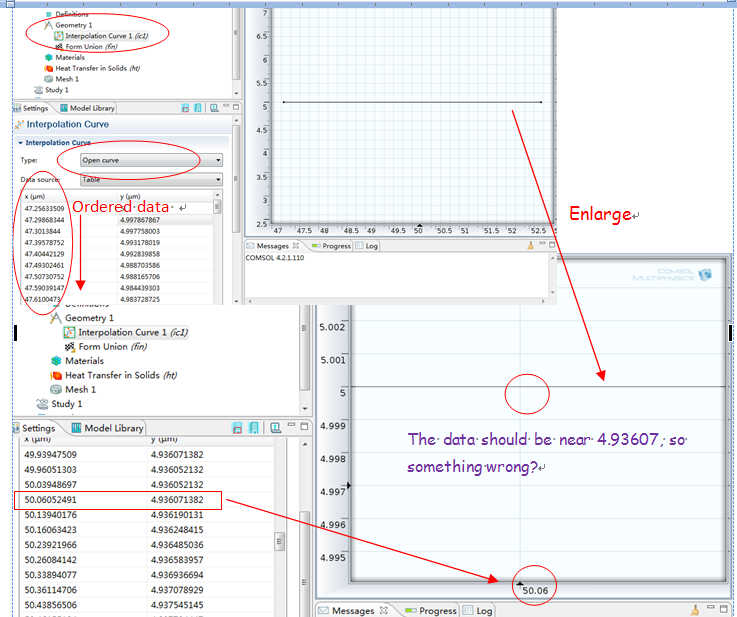The height and width of the screenshot is (617, 737).
Task: Click the Form Union icon in lower tree
Action: [x=70, y=347]
